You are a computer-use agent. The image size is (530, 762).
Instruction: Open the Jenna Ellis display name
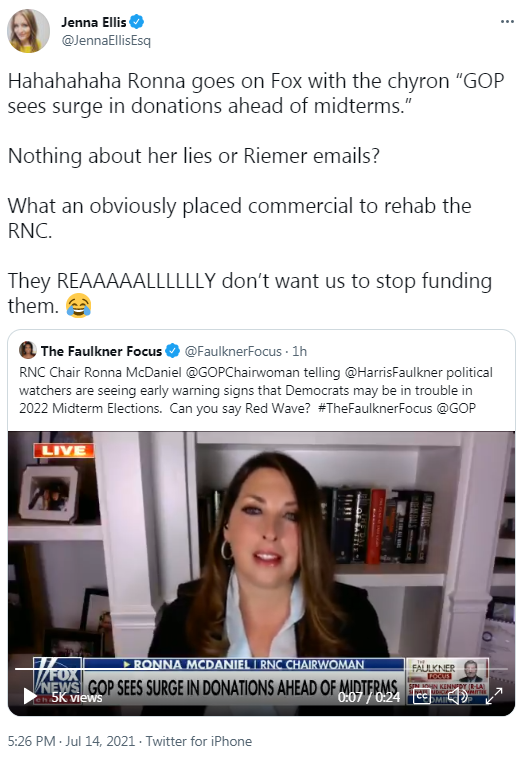coord(94,22)
